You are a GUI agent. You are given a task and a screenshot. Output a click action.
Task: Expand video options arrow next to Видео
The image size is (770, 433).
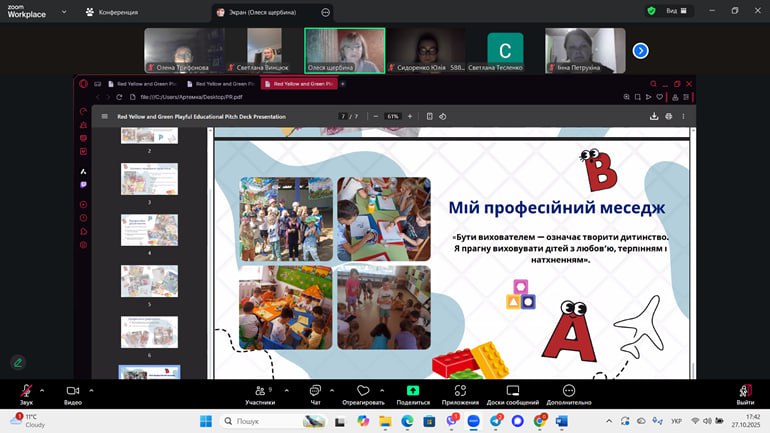pyautogui.click(x=91, y=391)
